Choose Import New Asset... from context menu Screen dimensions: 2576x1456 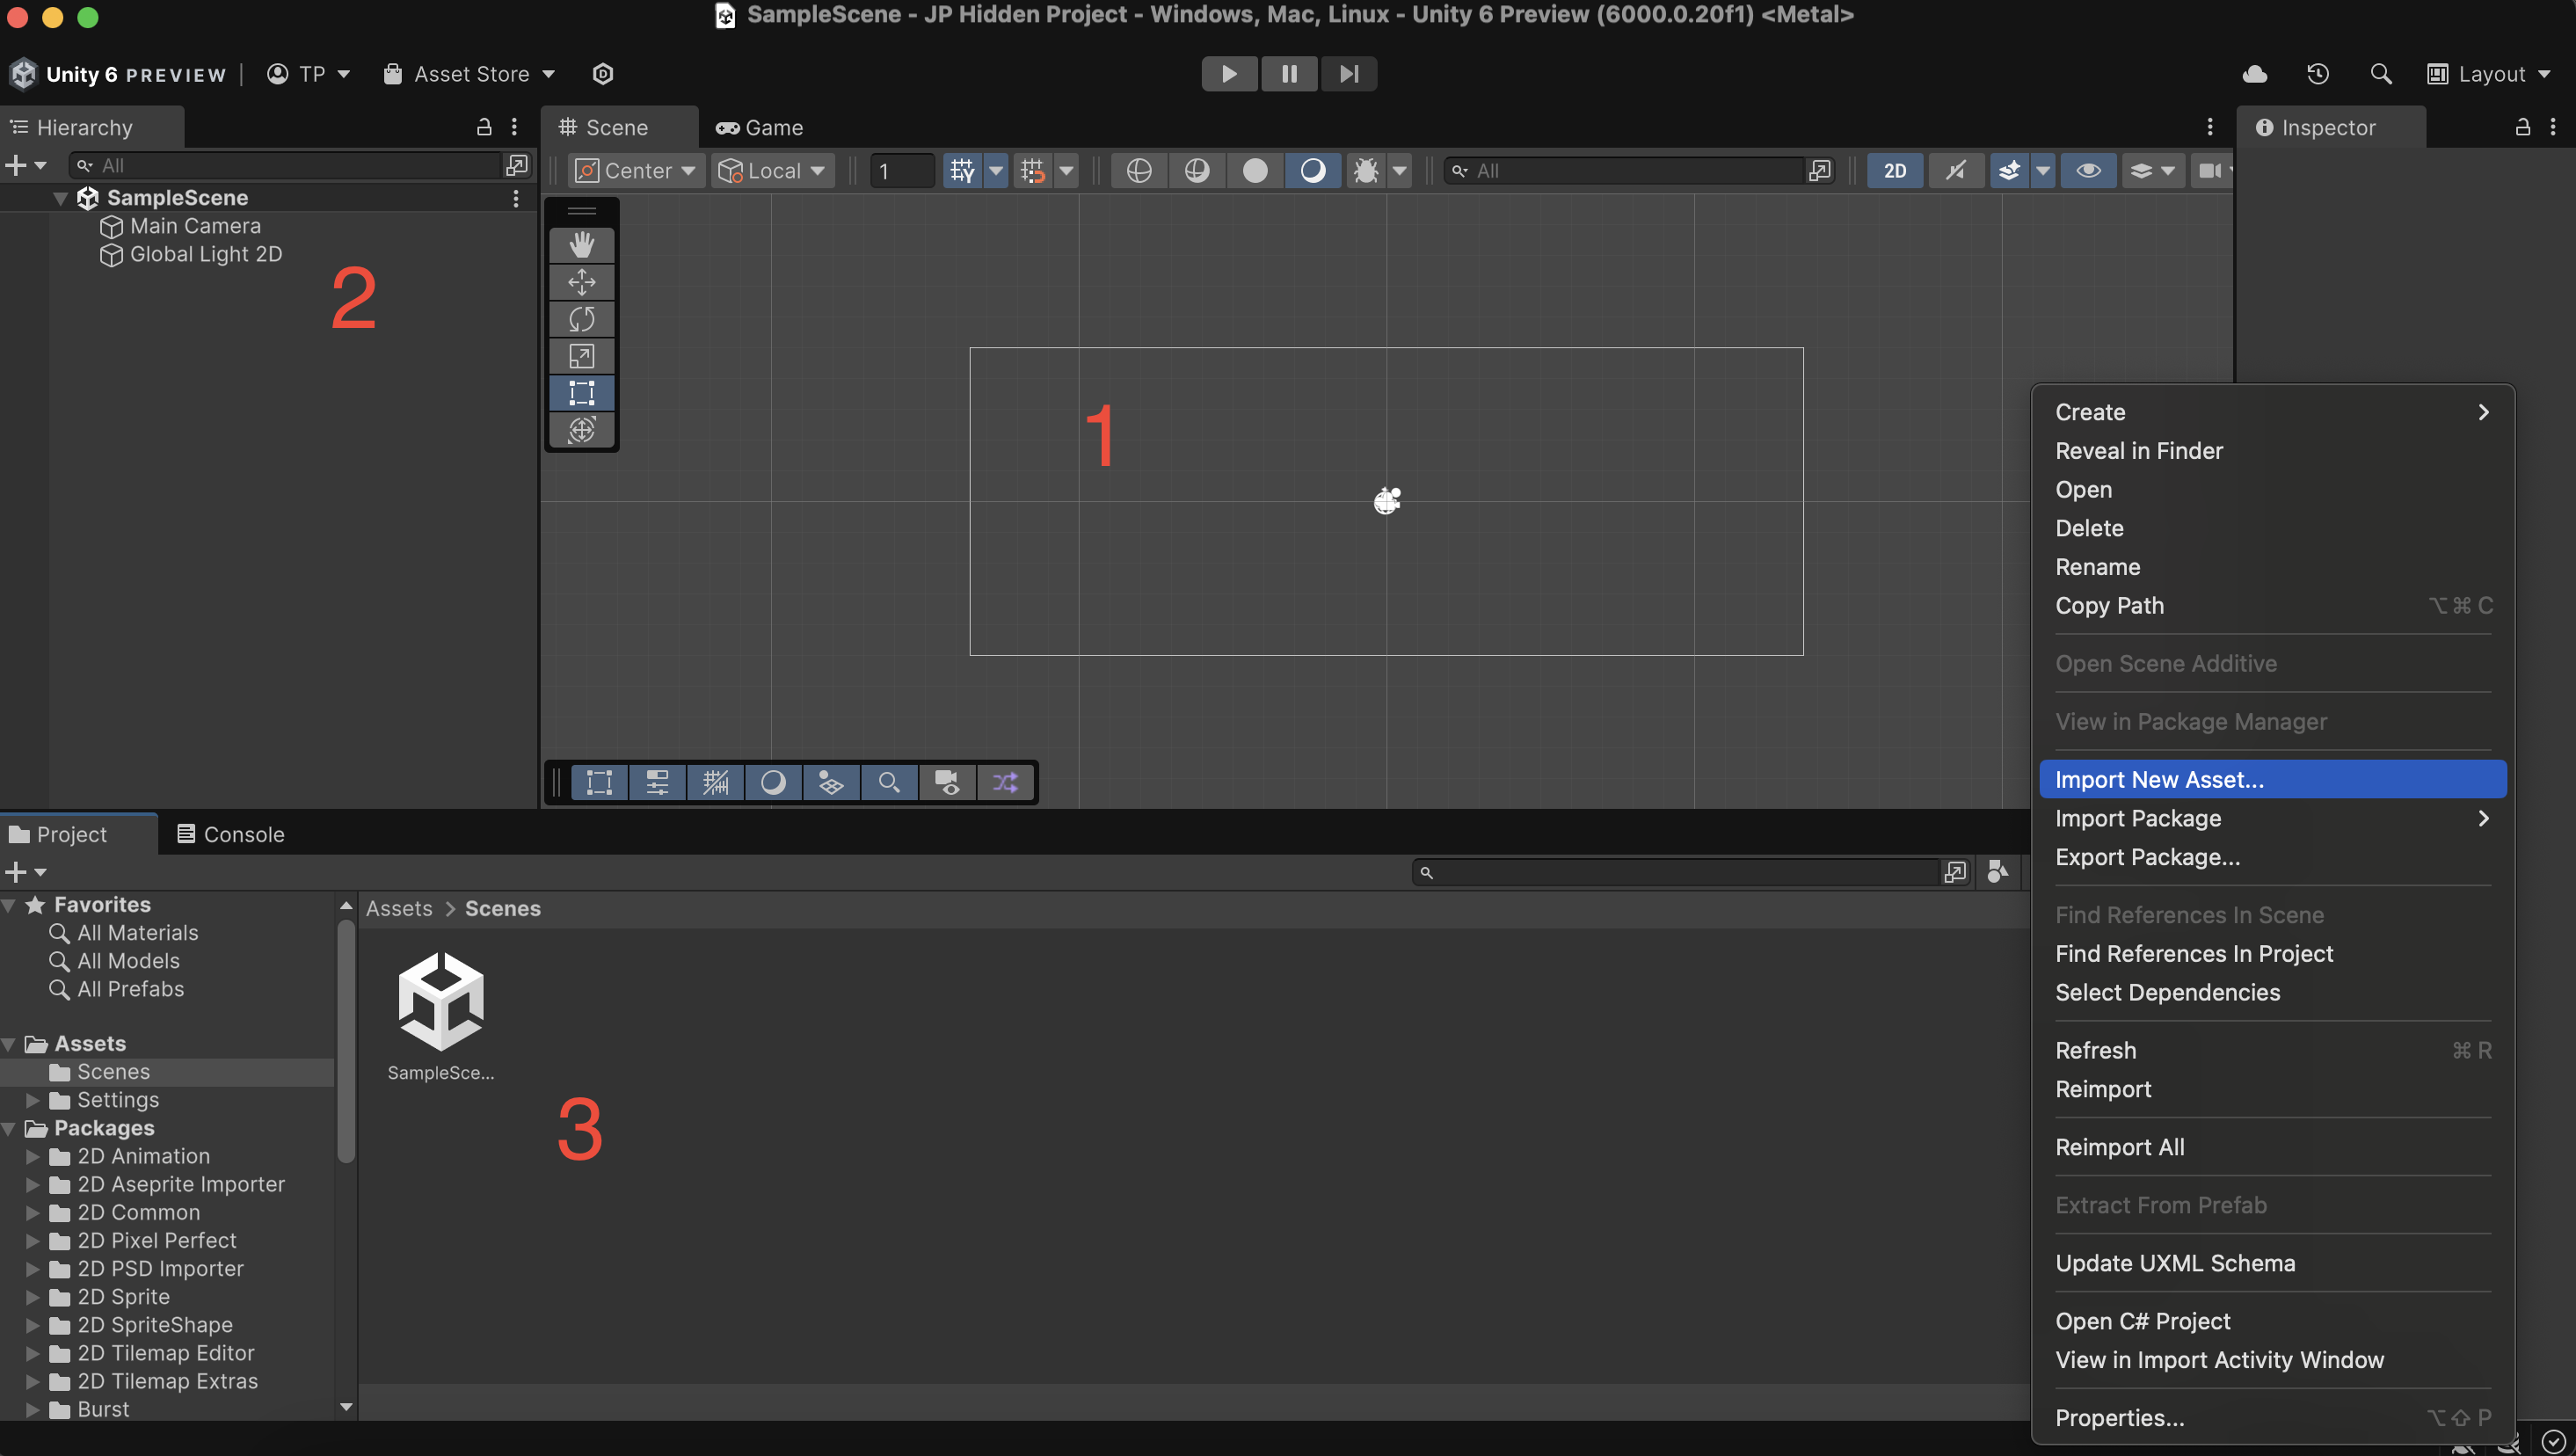(2272, 779)
